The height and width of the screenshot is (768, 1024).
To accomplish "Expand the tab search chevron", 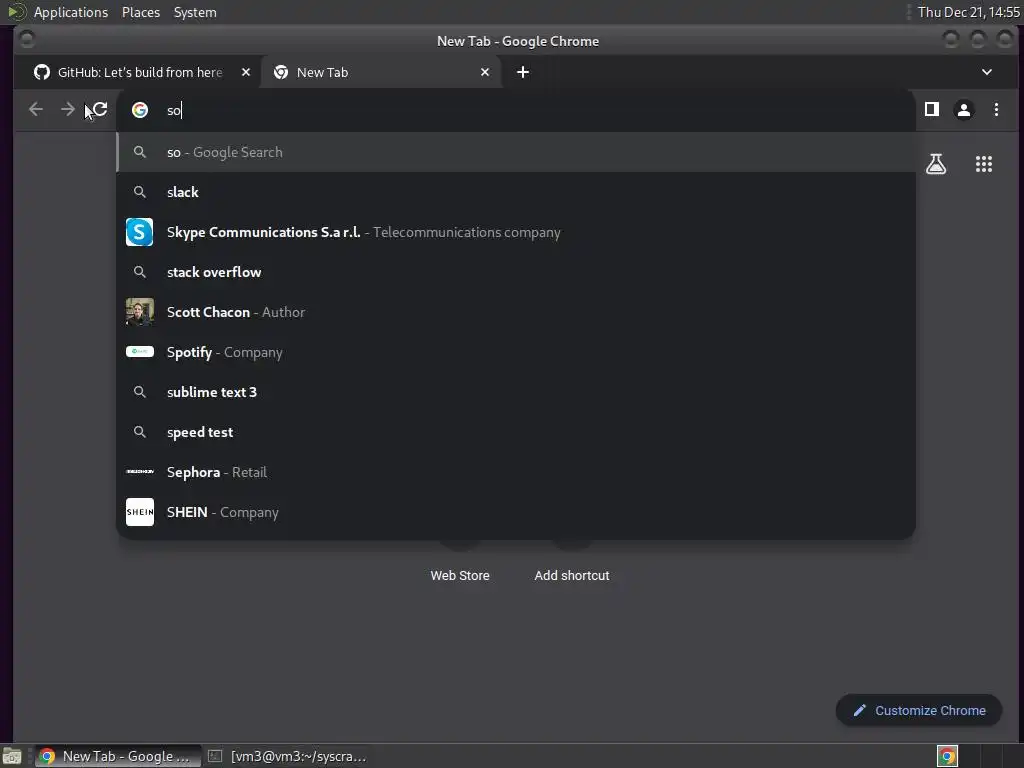I will pos(987,72).
